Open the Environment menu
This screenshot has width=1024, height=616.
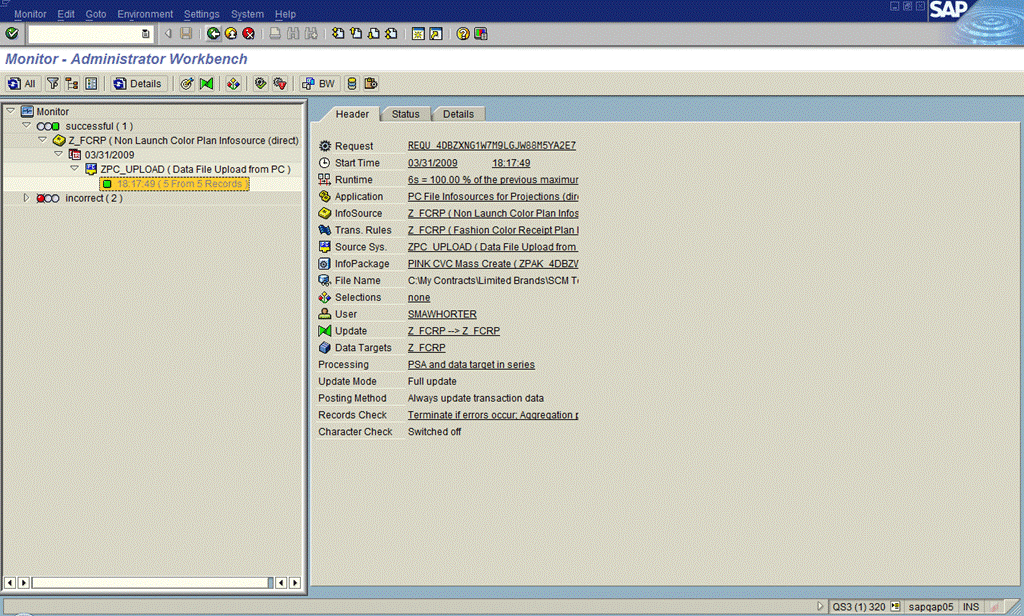tap(145, 14)
